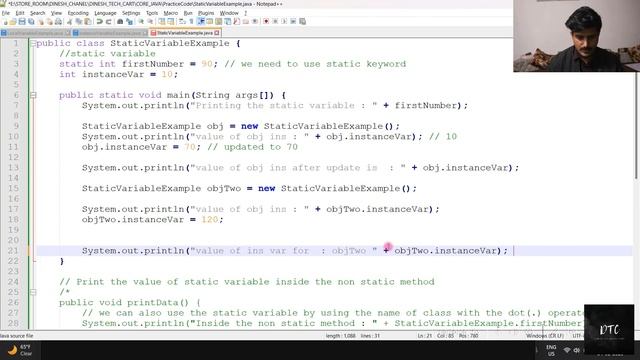This screenshot has height=360, width=640.
Task: Click the 'Ln : 21' status bar field
Action: tap(424, 336)
